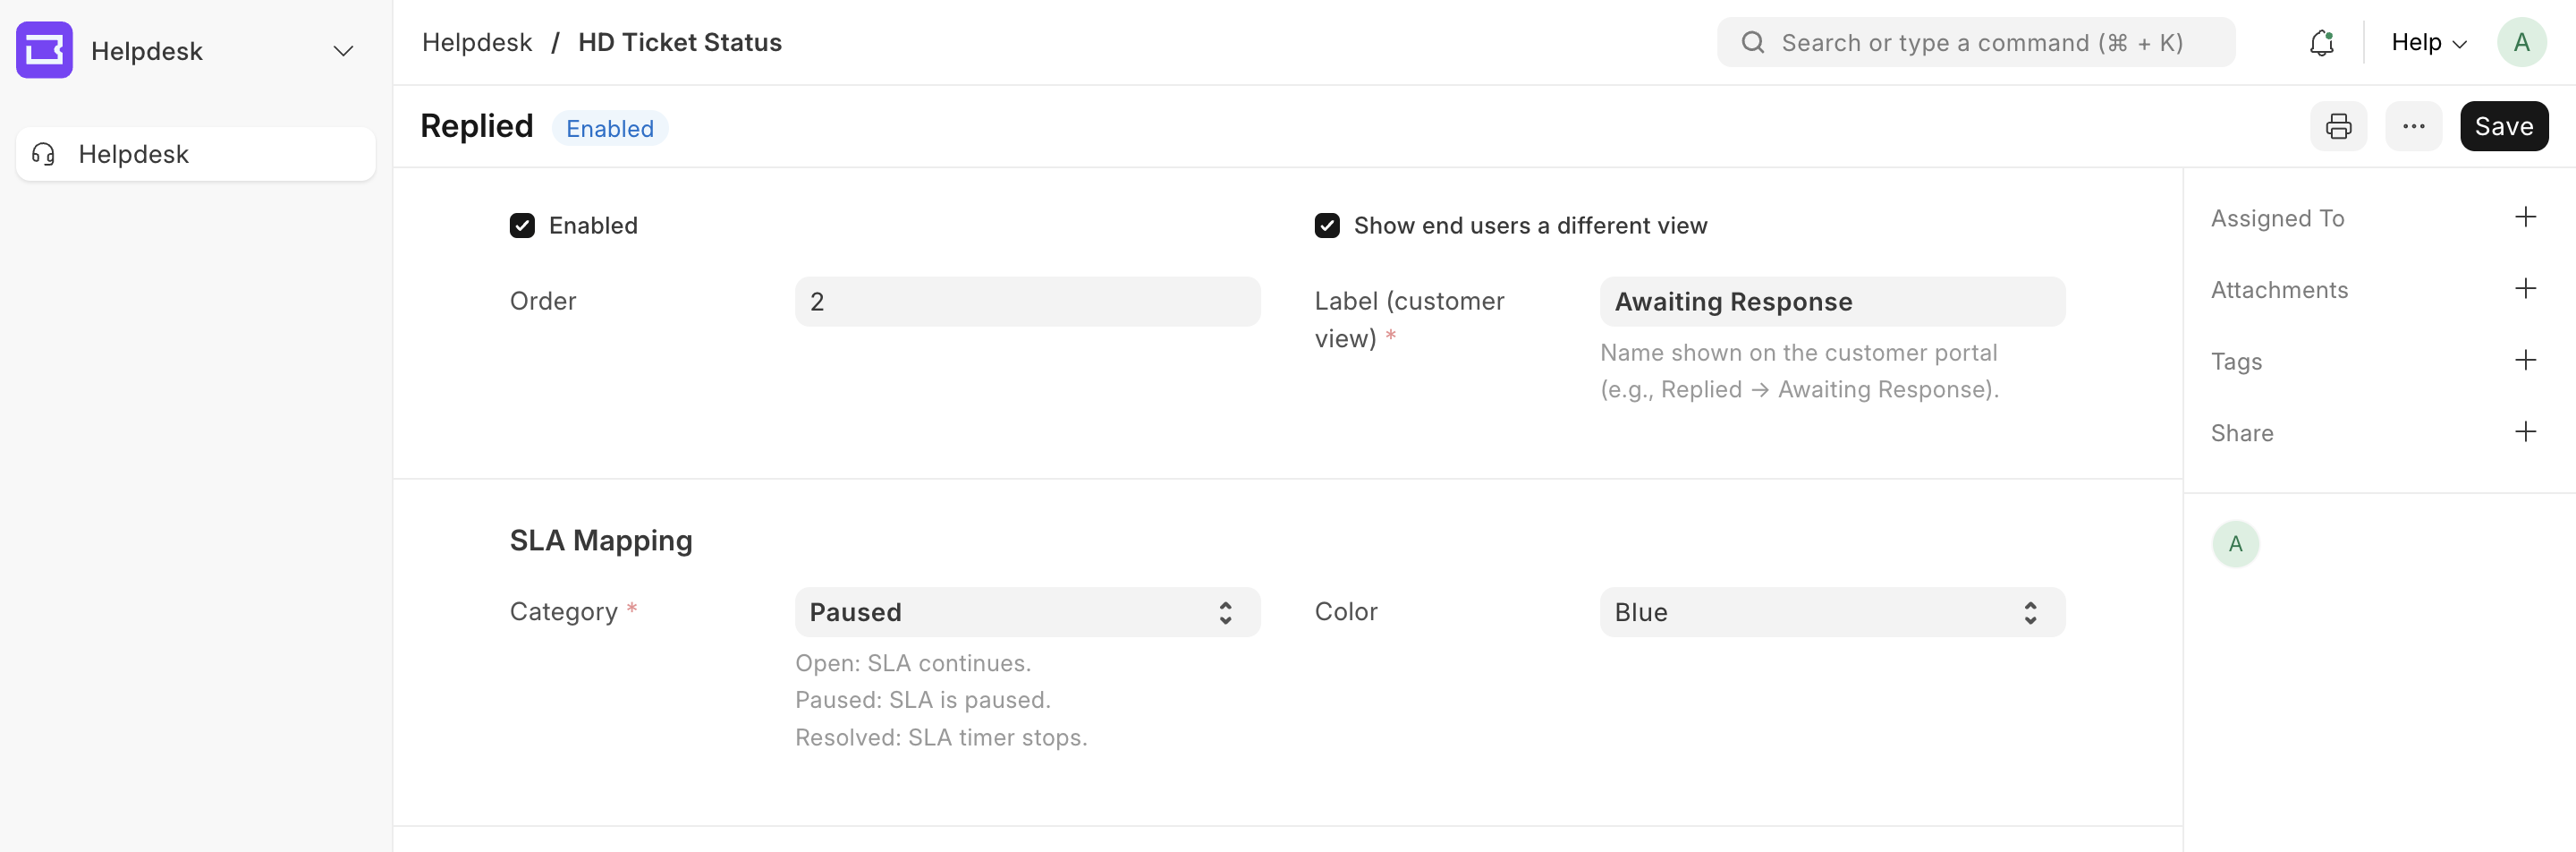Screen dimensions: 2576x852
Task: Open the Color dropdown showing Blue
Action: [x=1831, y=612]
